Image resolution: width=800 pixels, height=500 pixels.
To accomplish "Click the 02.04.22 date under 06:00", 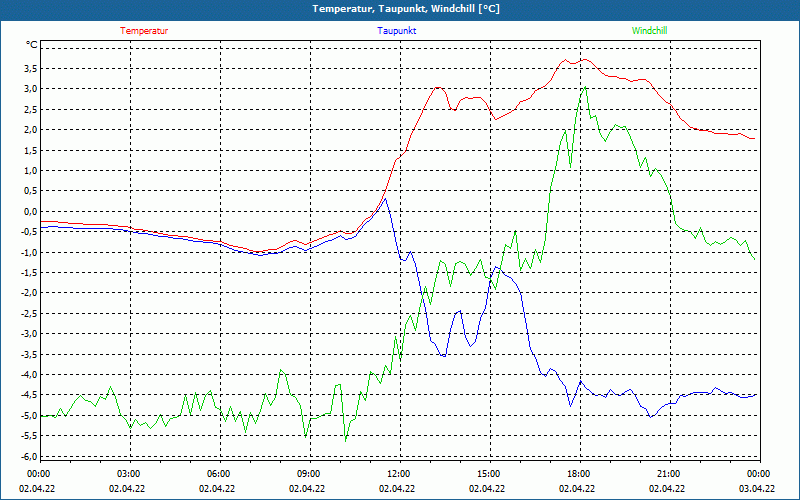I will [x=217, y=489].
